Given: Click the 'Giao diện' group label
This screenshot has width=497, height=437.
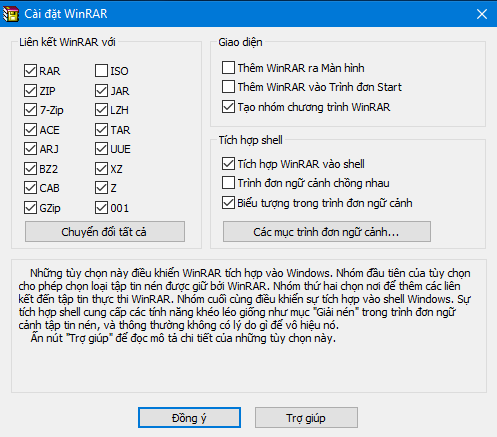Looking at the screenshot, I should click(x=240, y=42).
